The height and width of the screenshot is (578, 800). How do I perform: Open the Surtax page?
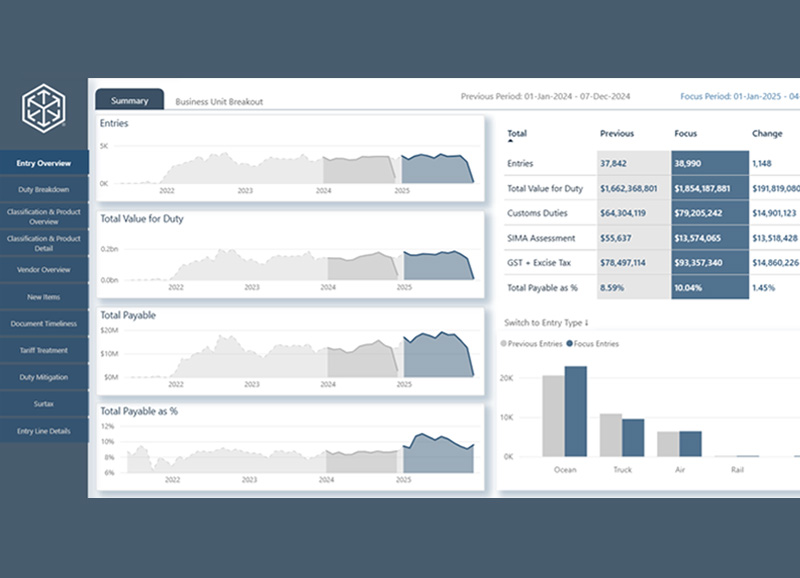[x=44, y=405]
